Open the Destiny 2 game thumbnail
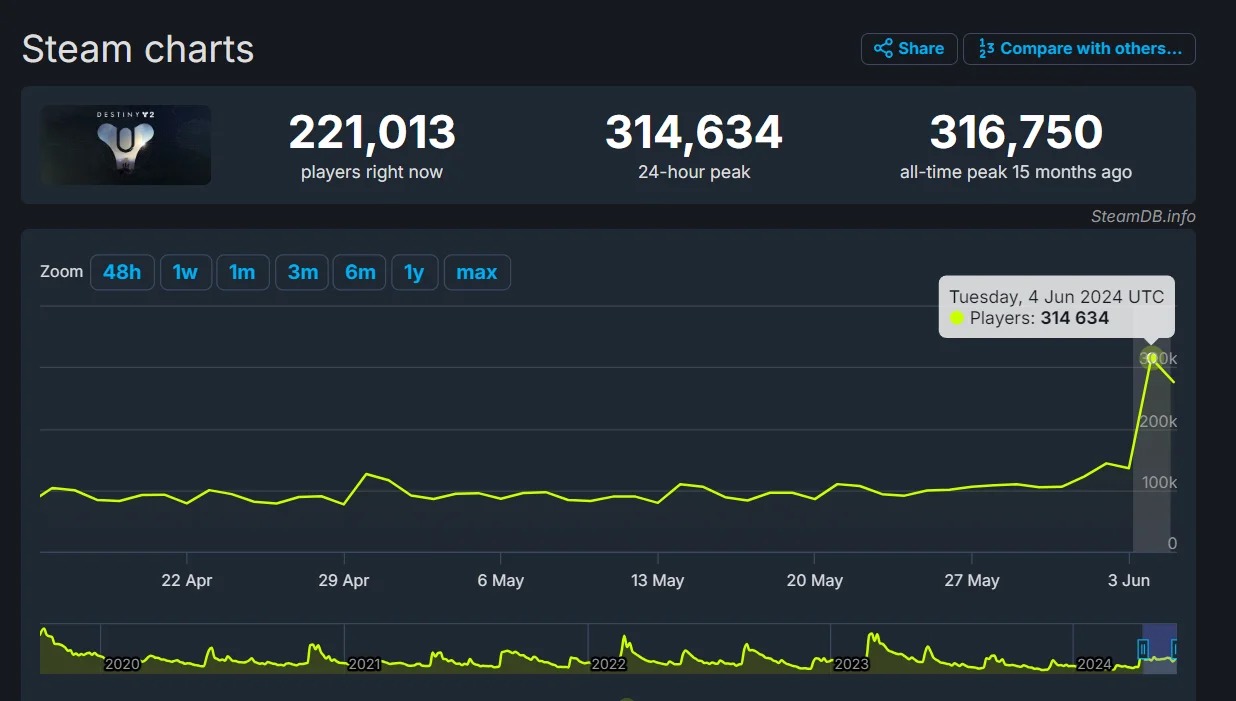1236x701 pixels. [x=126, y=145]
